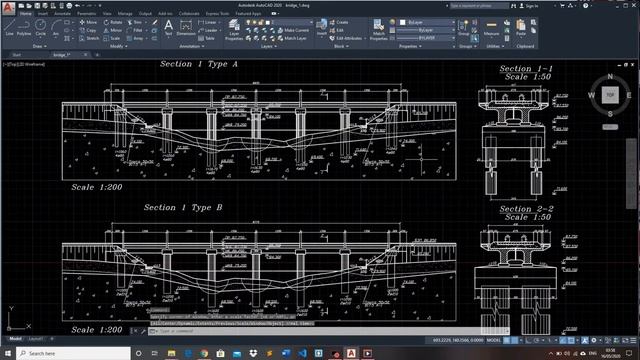This screenshot has width=640, height=360.
Task: Click the Paste clipboard button
Action: click(521, 28)
